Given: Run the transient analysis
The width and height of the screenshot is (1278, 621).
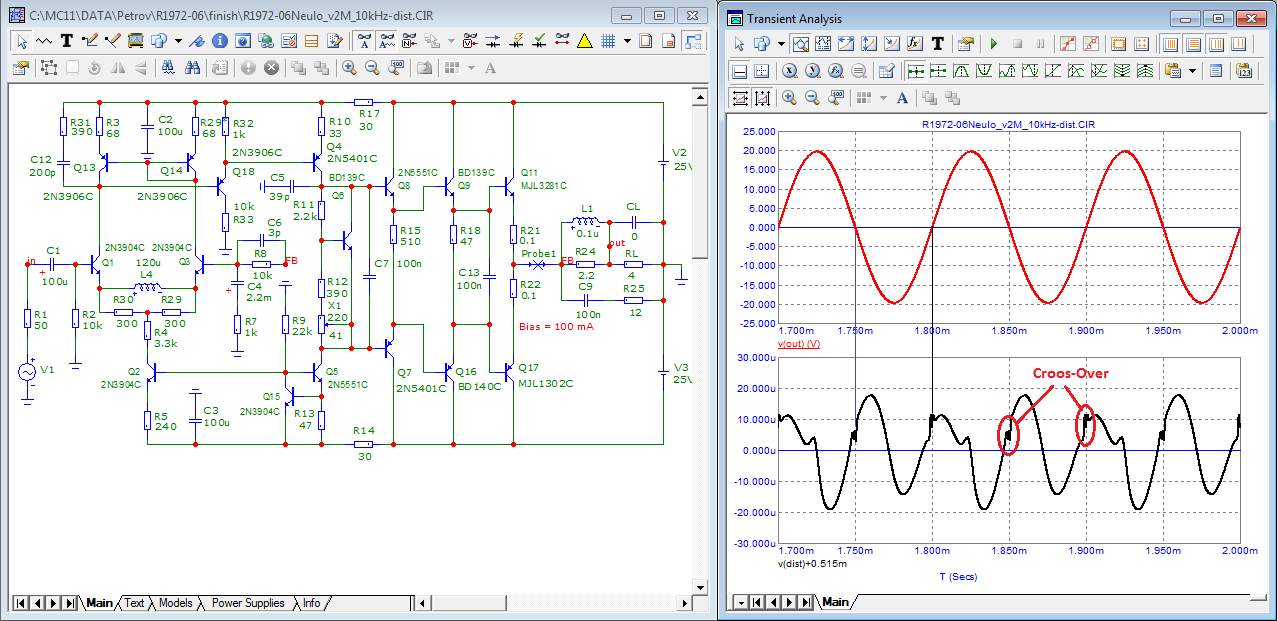Looking at the screenshot, I should (x=993, y=44).
